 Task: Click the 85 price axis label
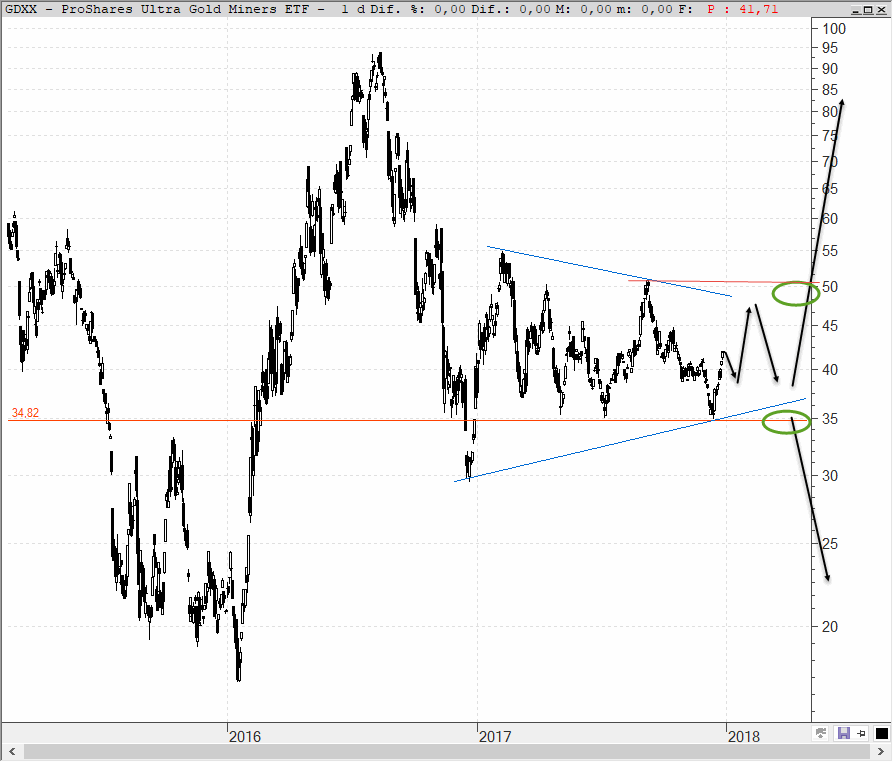click(x=830, y=89)
